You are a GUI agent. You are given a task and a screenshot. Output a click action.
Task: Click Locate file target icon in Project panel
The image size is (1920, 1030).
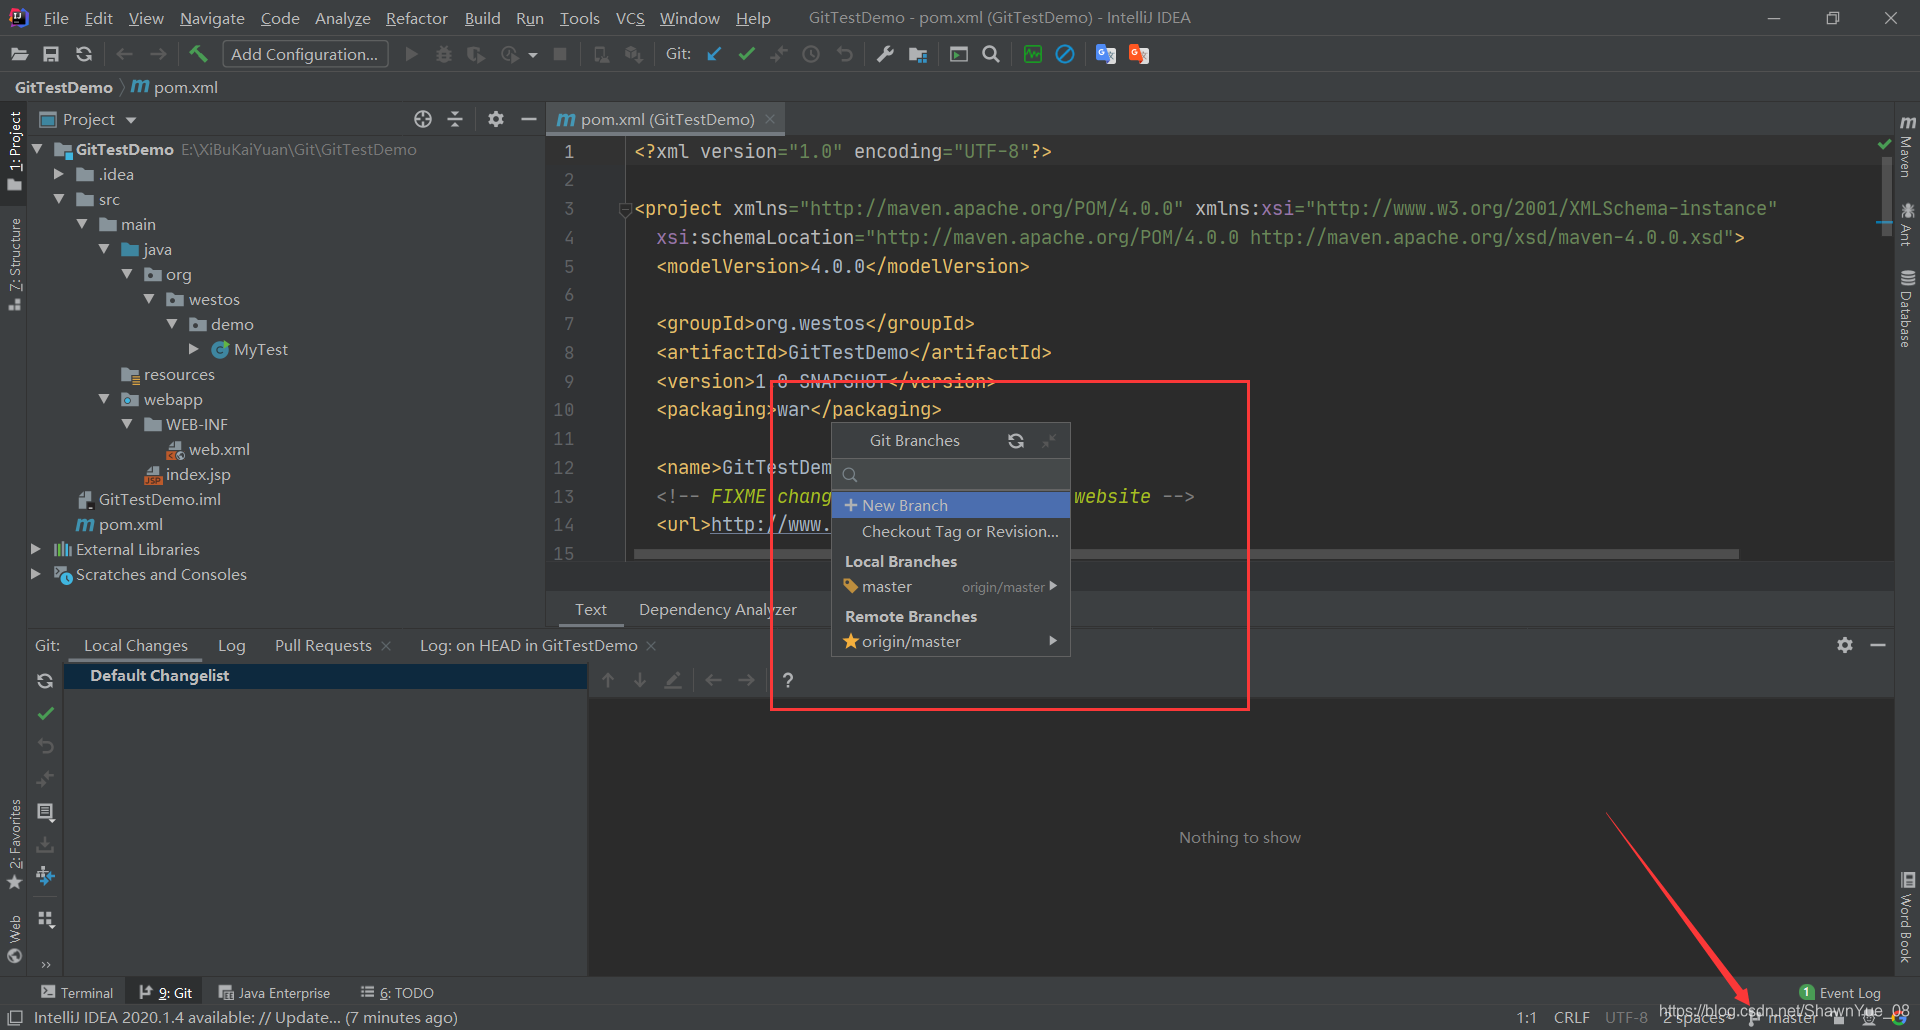click(x=423, y=119)
